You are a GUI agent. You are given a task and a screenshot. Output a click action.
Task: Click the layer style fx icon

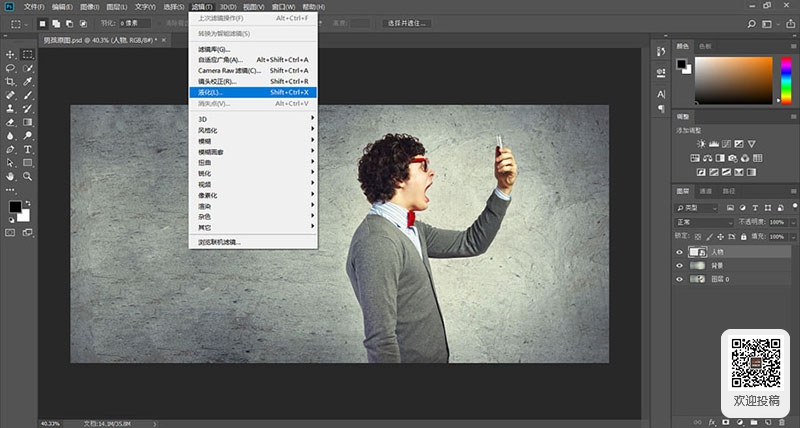(x=712, y=422)
